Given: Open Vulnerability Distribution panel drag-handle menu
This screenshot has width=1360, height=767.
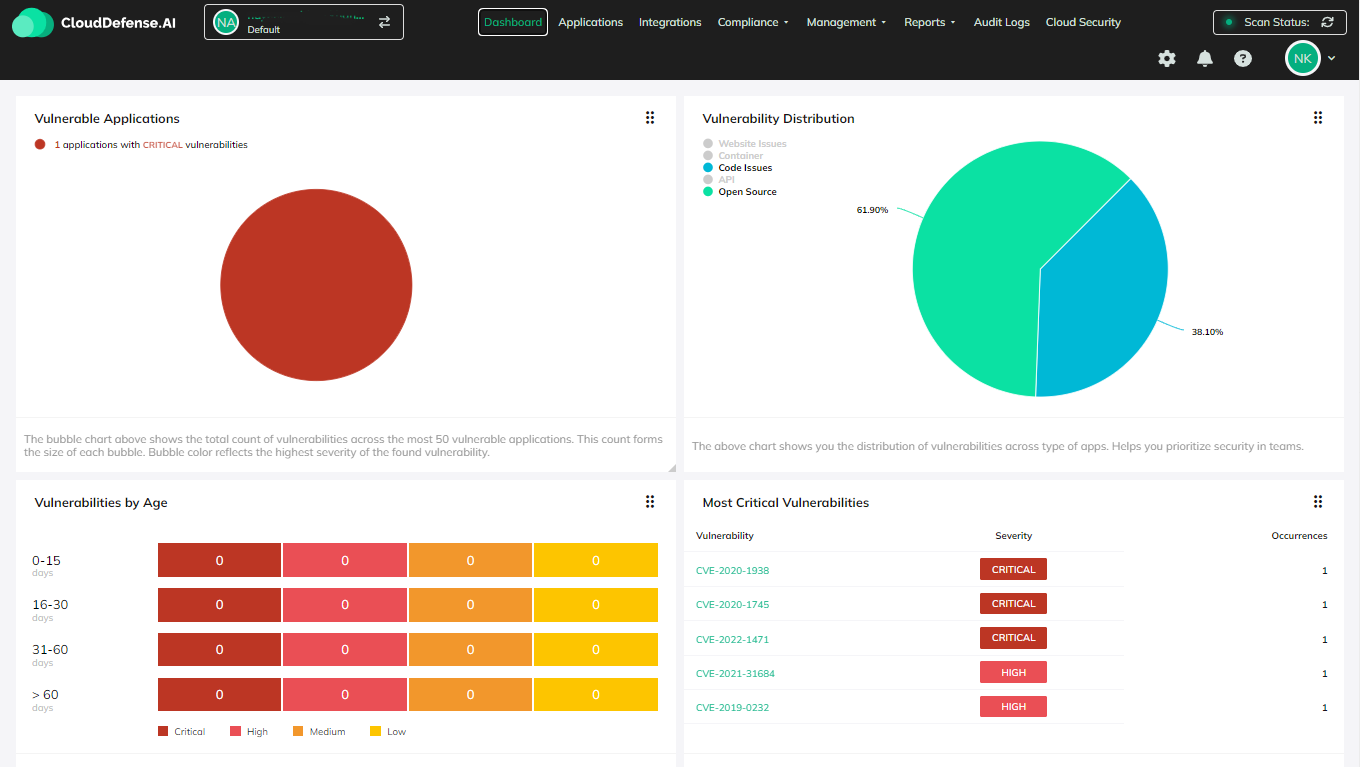Looking at the screenshot, I should coord(1318,118).
